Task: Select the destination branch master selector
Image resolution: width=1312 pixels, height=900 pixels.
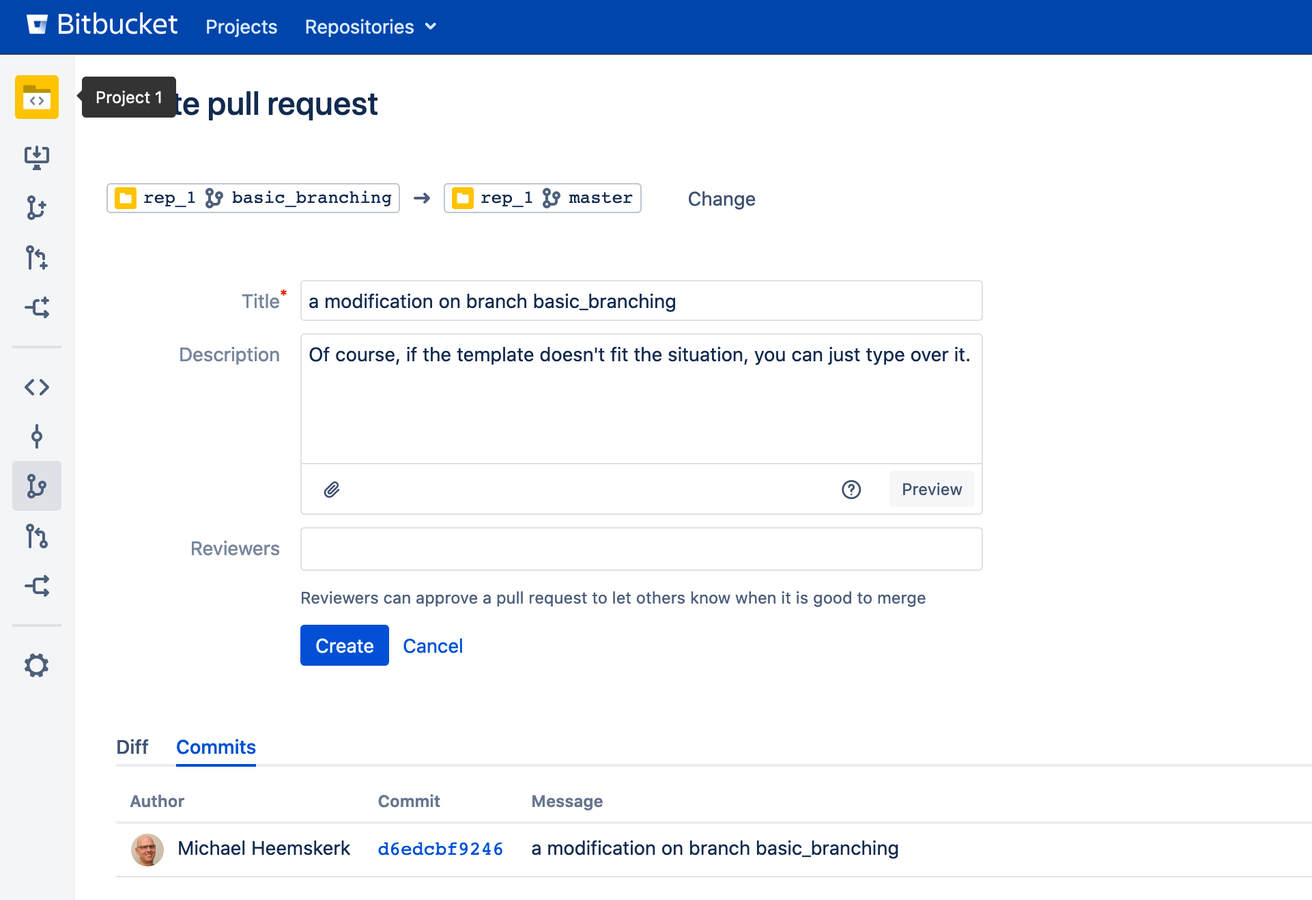Action: (x=543, y=198)
